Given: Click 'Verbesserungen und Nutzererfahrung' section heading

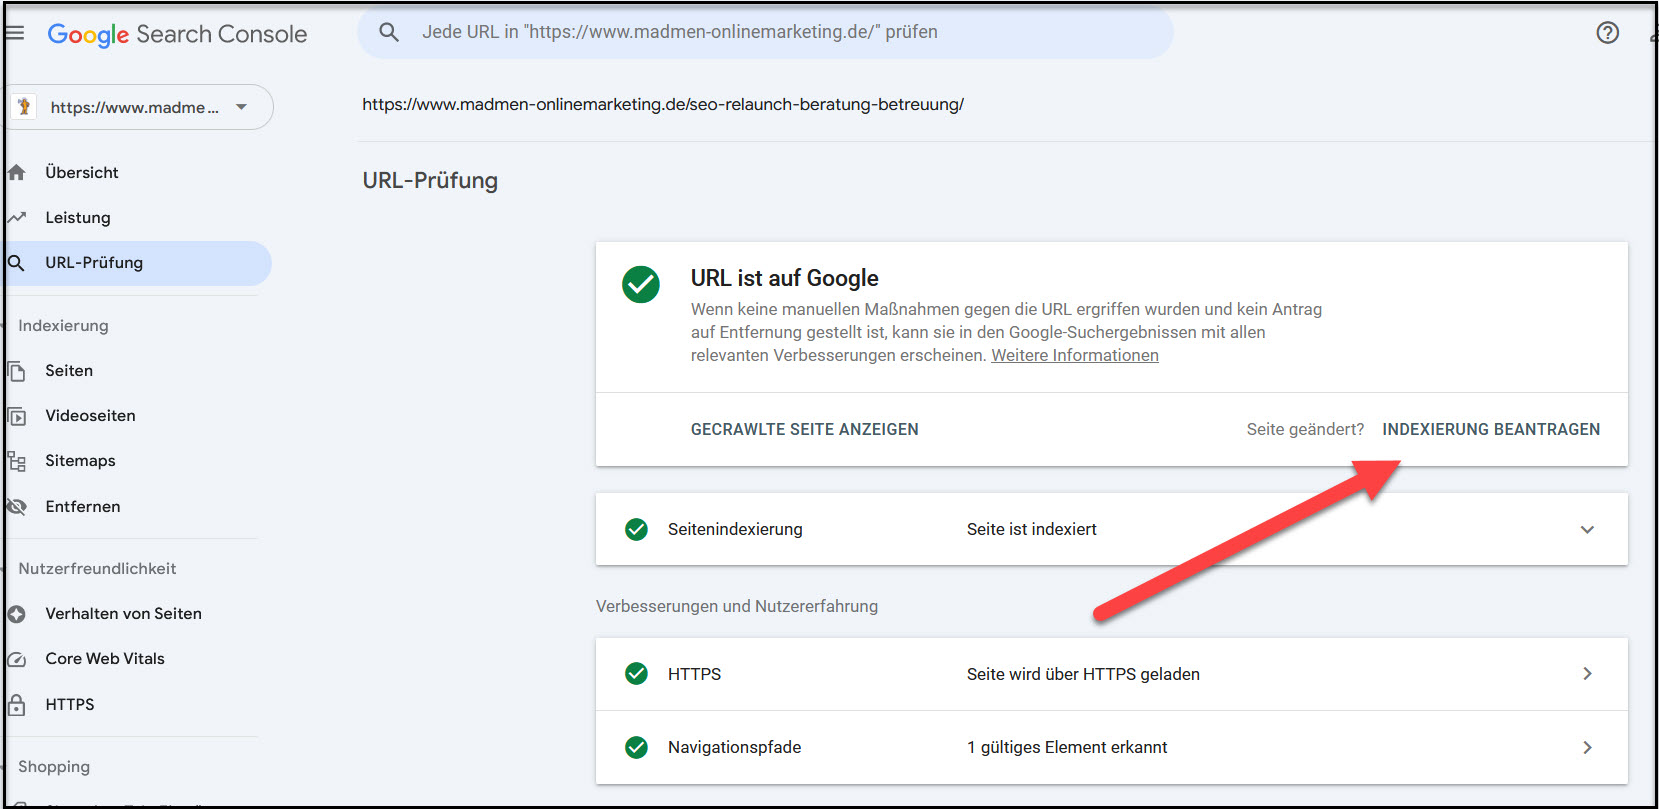Looking at the screenshot, I should coord(737,606).
